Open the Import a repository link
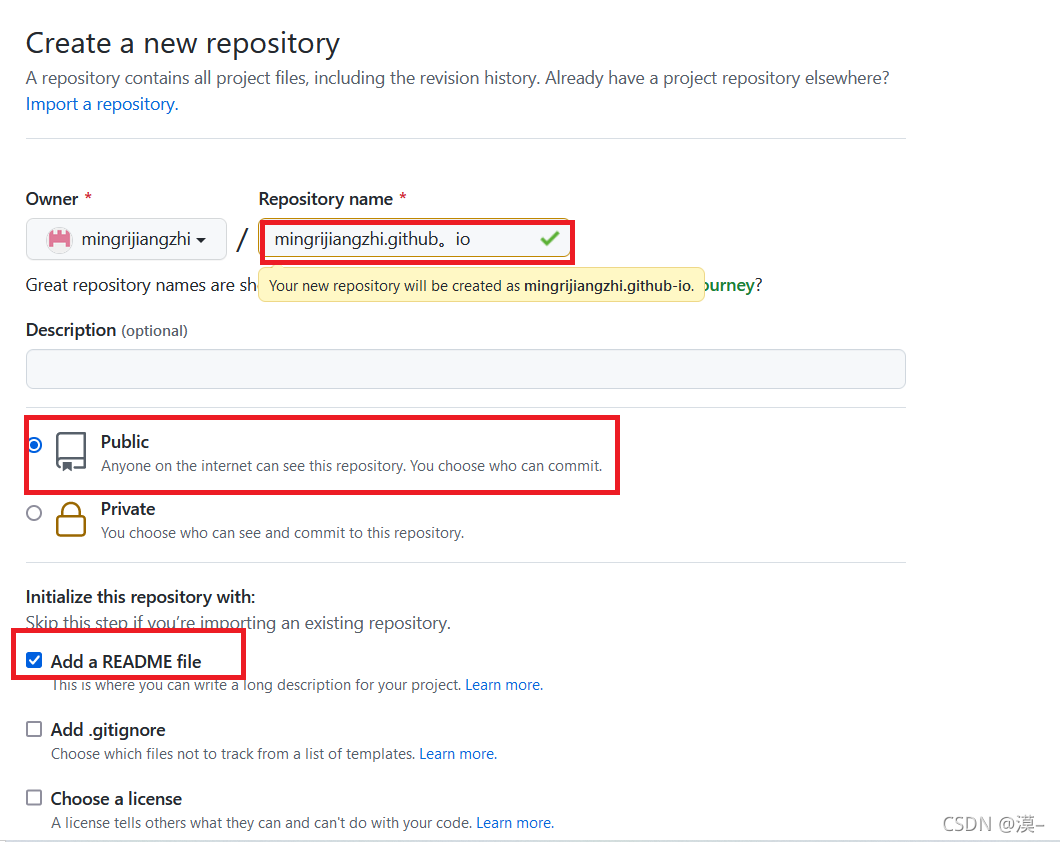Screen dimensions: 1060x842 pyautogui.click(x=102, y=104)
